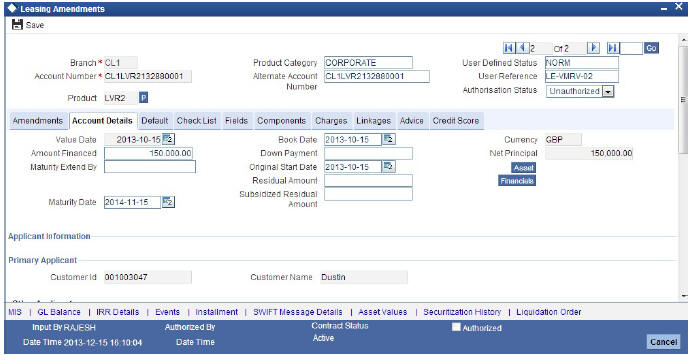The height and width of the screenshot is (363, 694).
Task: Click the Currency value GBP
Action: [563, 139]
